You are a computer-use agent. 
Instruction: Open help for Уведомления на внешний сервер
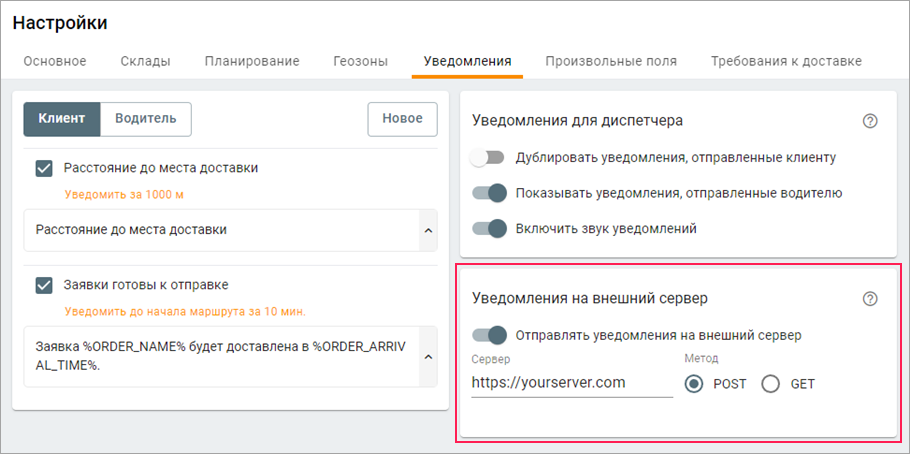(x=870, y=298)
